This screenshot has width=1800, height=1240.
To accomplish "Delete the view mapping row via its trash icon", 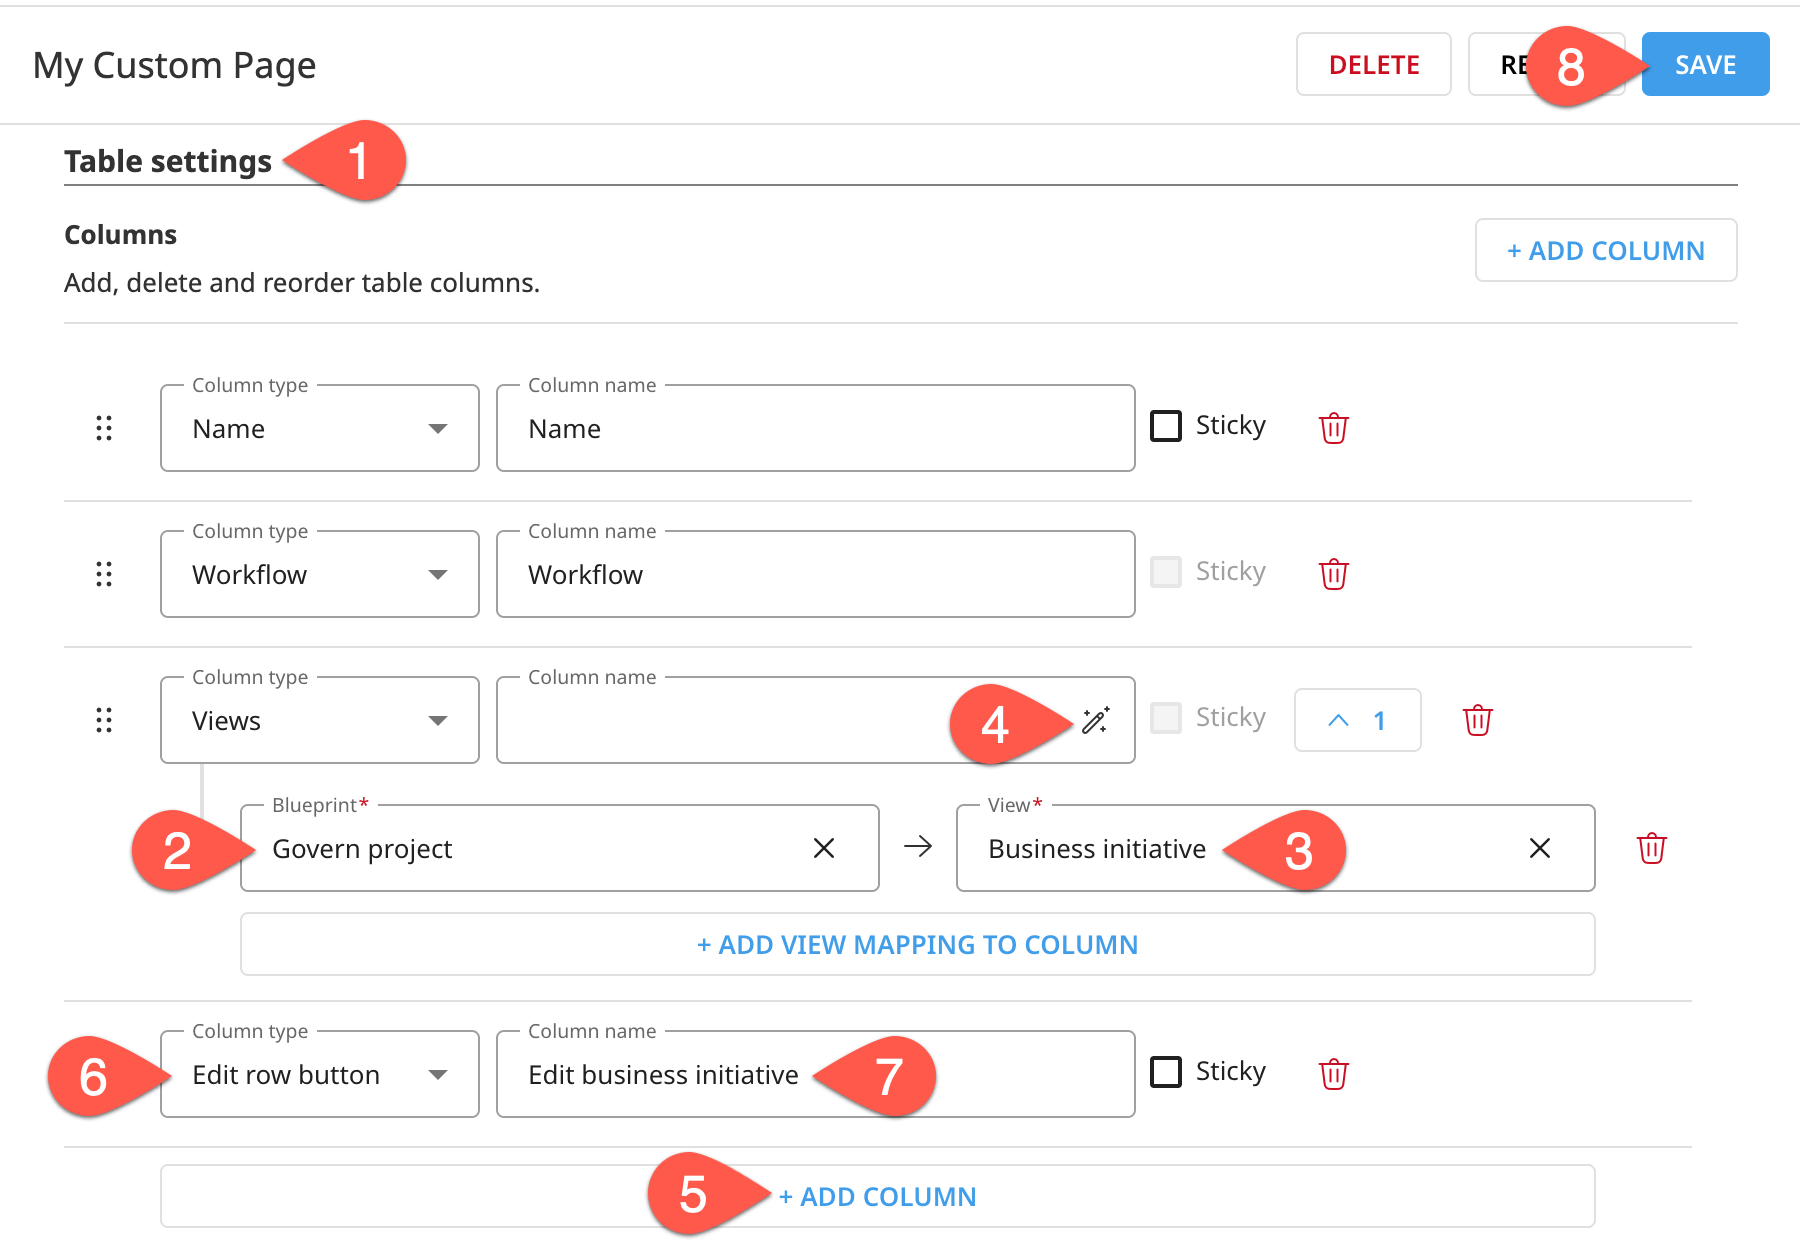I will 1651,848.
